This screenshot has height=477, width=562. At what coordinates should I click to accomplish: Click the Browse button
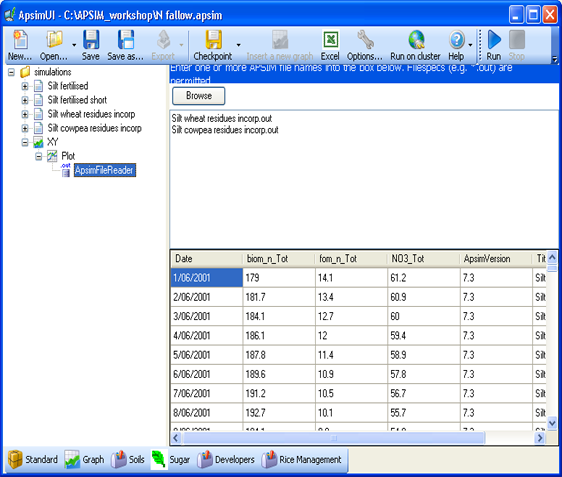(199, 96)
